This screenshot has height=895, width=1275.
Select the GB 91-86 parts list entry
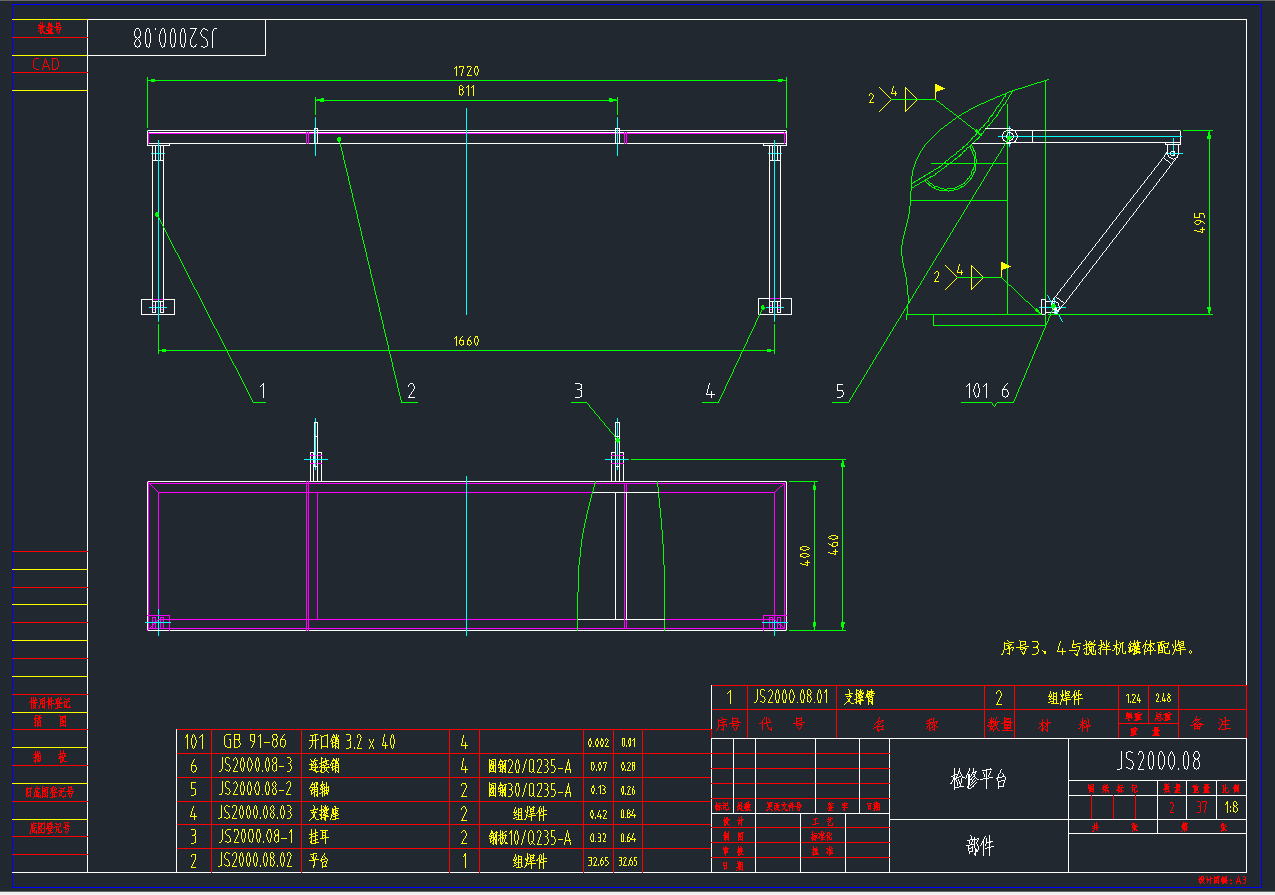click(253, 742)
